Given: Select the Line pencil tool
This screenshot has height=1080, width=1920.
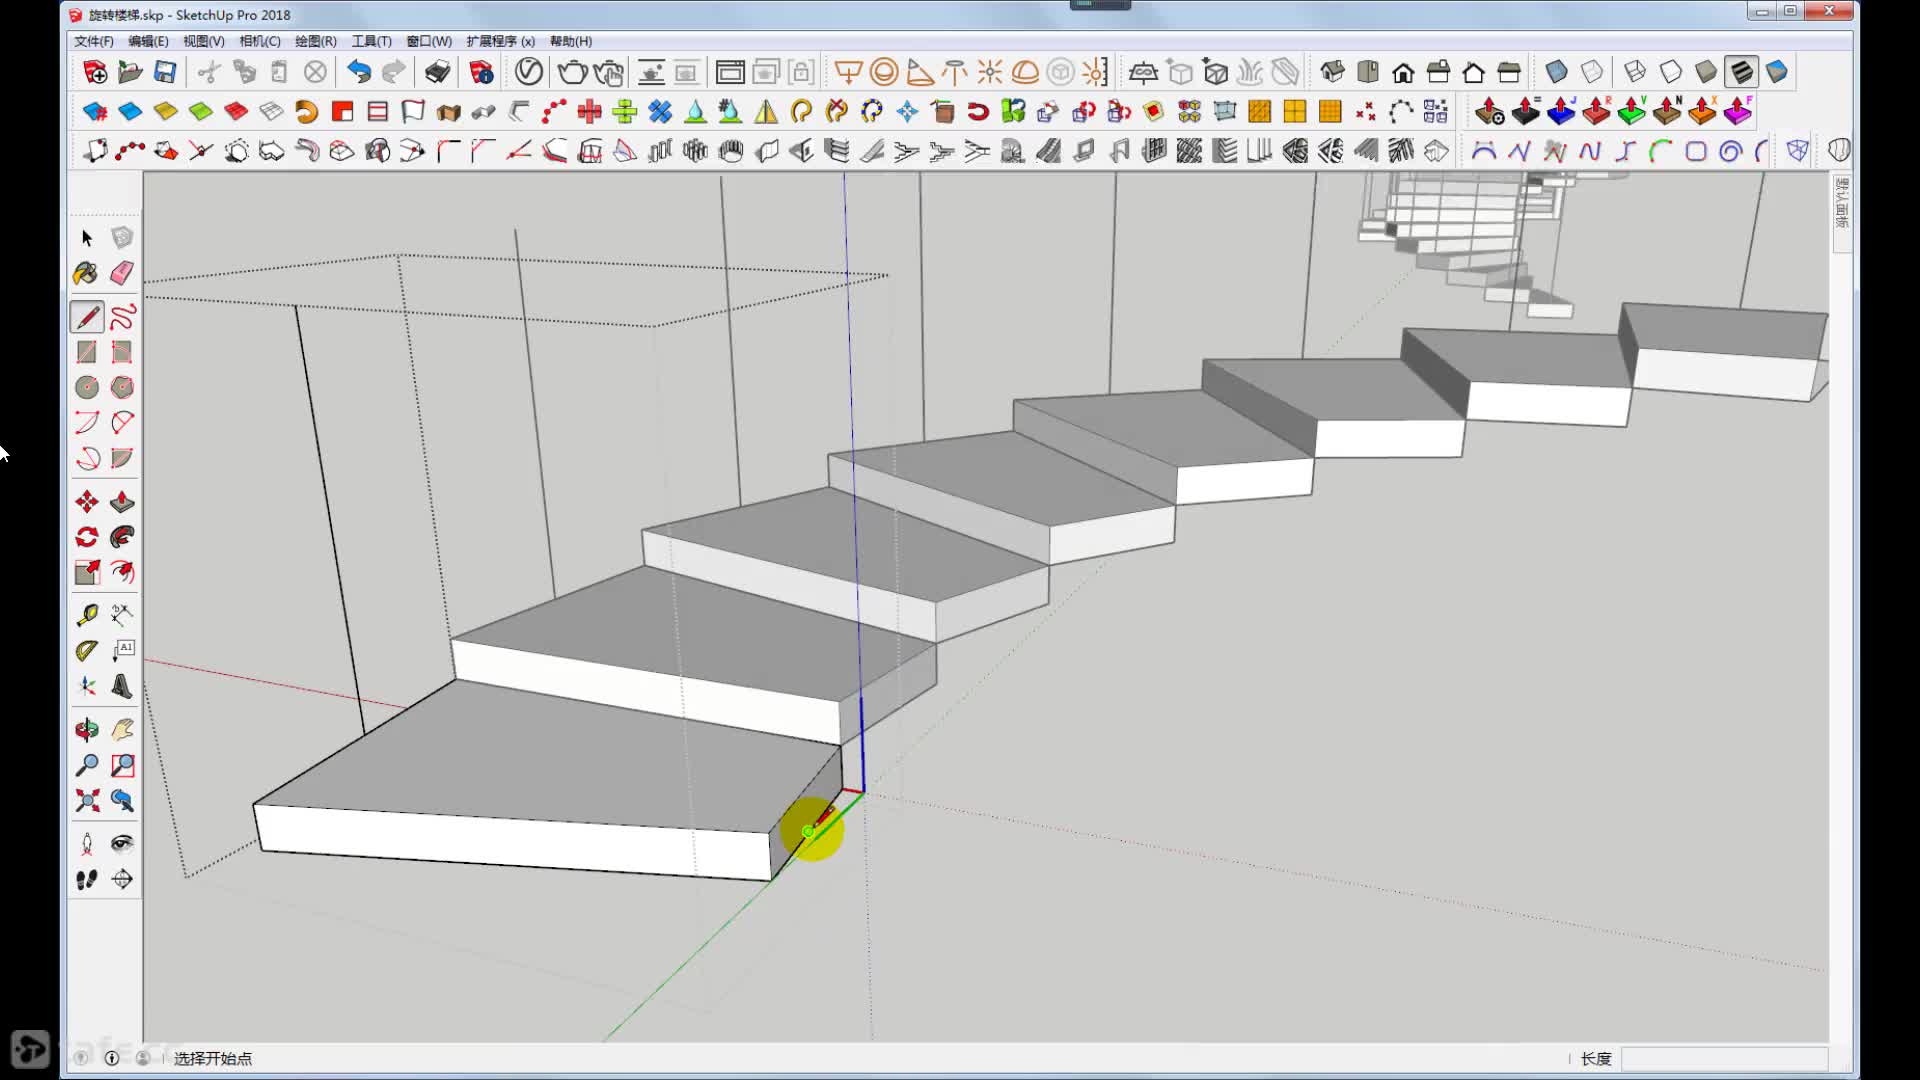Looking at the screenshot, I should (87, 317).
